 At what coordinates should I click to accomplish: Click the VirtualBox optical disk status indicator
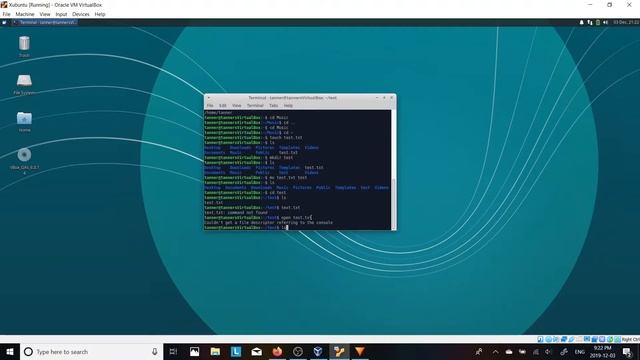pyautogui.click(x=549, y=339)
